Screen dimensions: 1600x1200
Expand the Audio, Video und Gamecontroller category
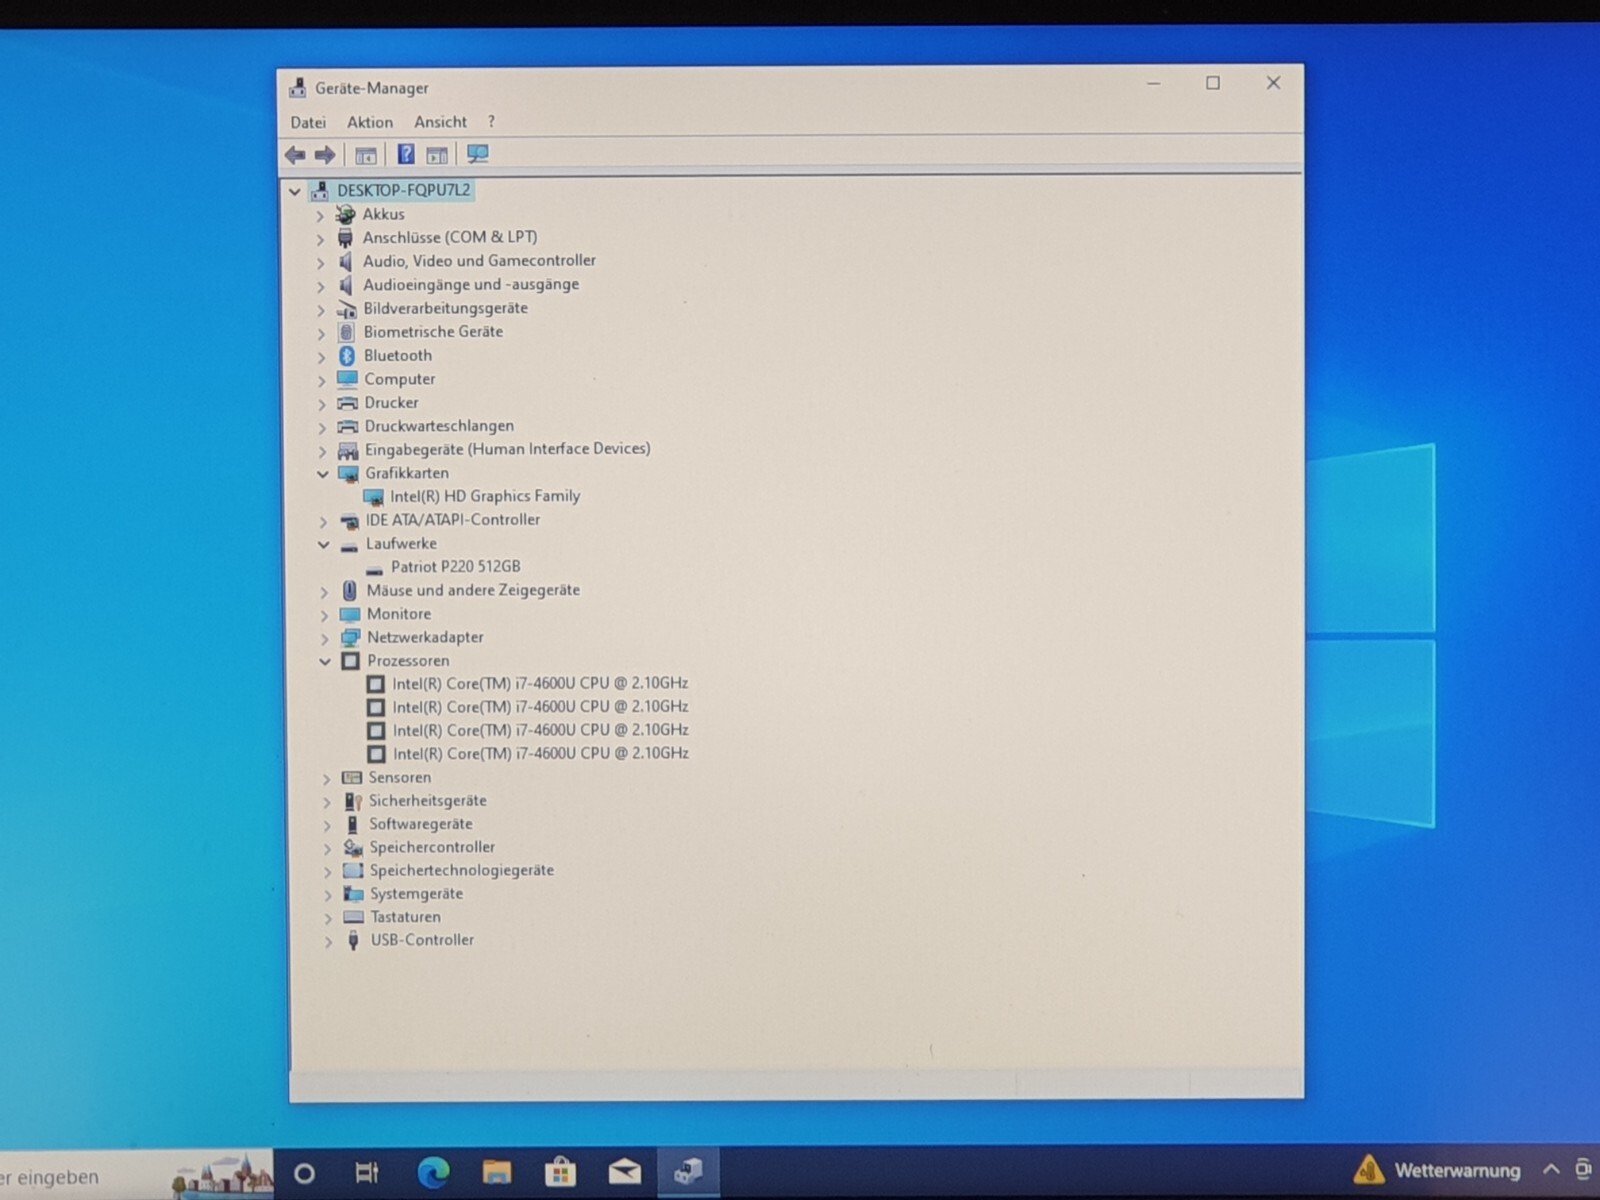pyautogui.click(x=320, y=262)
